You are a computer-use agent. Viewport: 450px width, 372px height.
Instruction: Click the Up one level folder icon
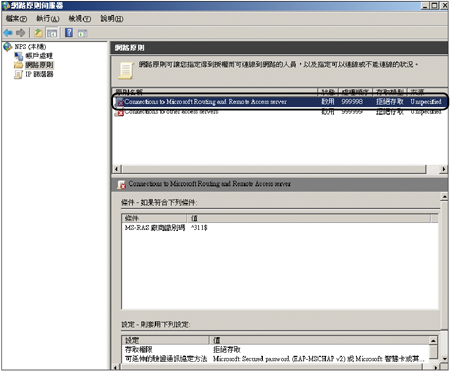pyautogui.click(x=38, y=33)
